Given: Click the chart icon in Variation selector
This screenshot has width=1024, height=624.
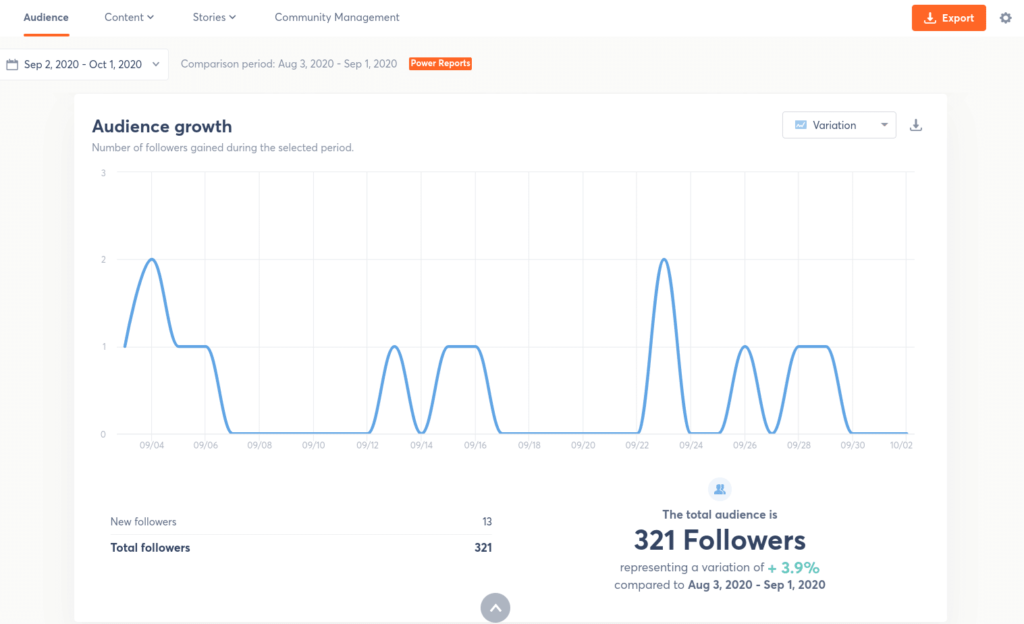Looking at the screenshot, I should 800,125.
